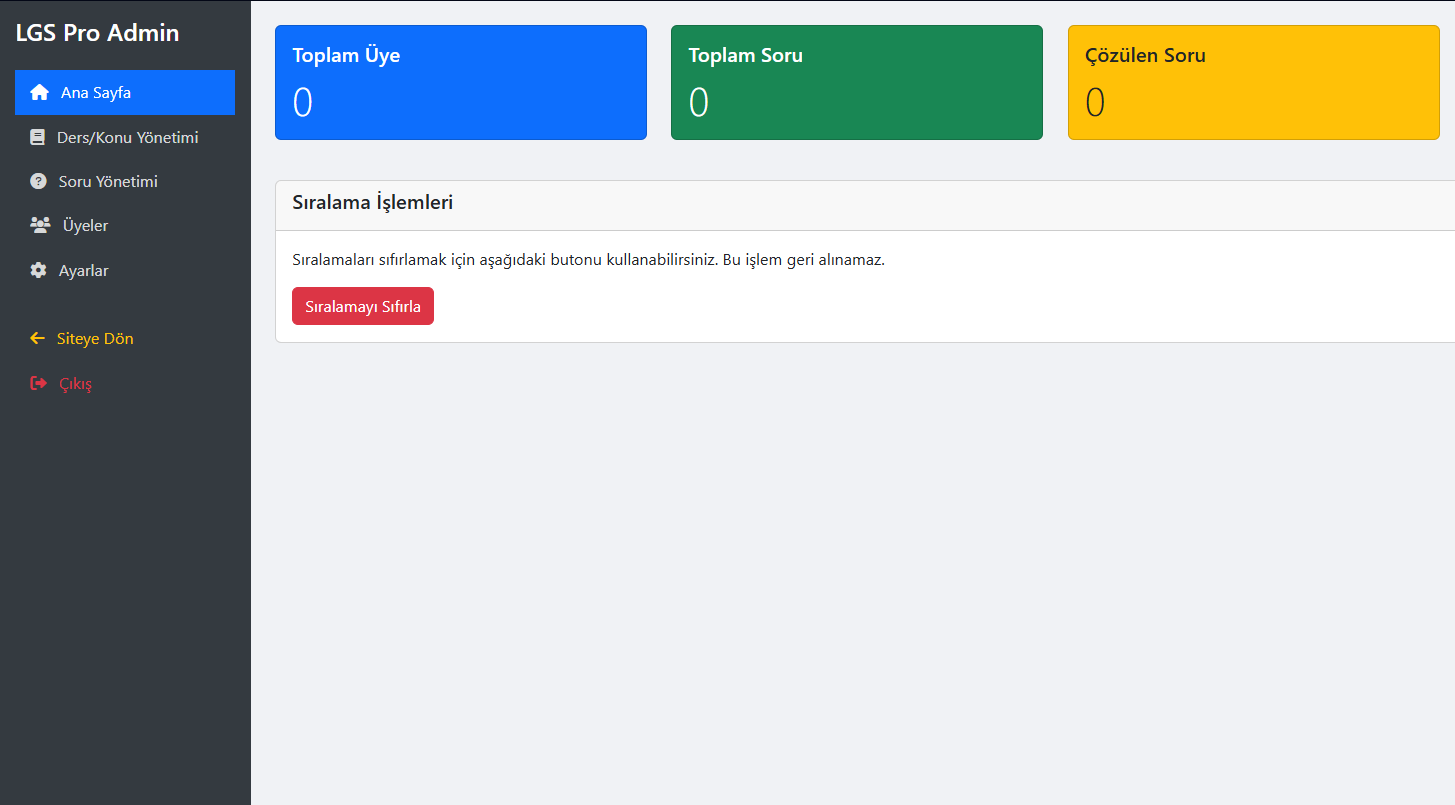Click the gear icon beside Ayarlar

(x=39, y=271)
